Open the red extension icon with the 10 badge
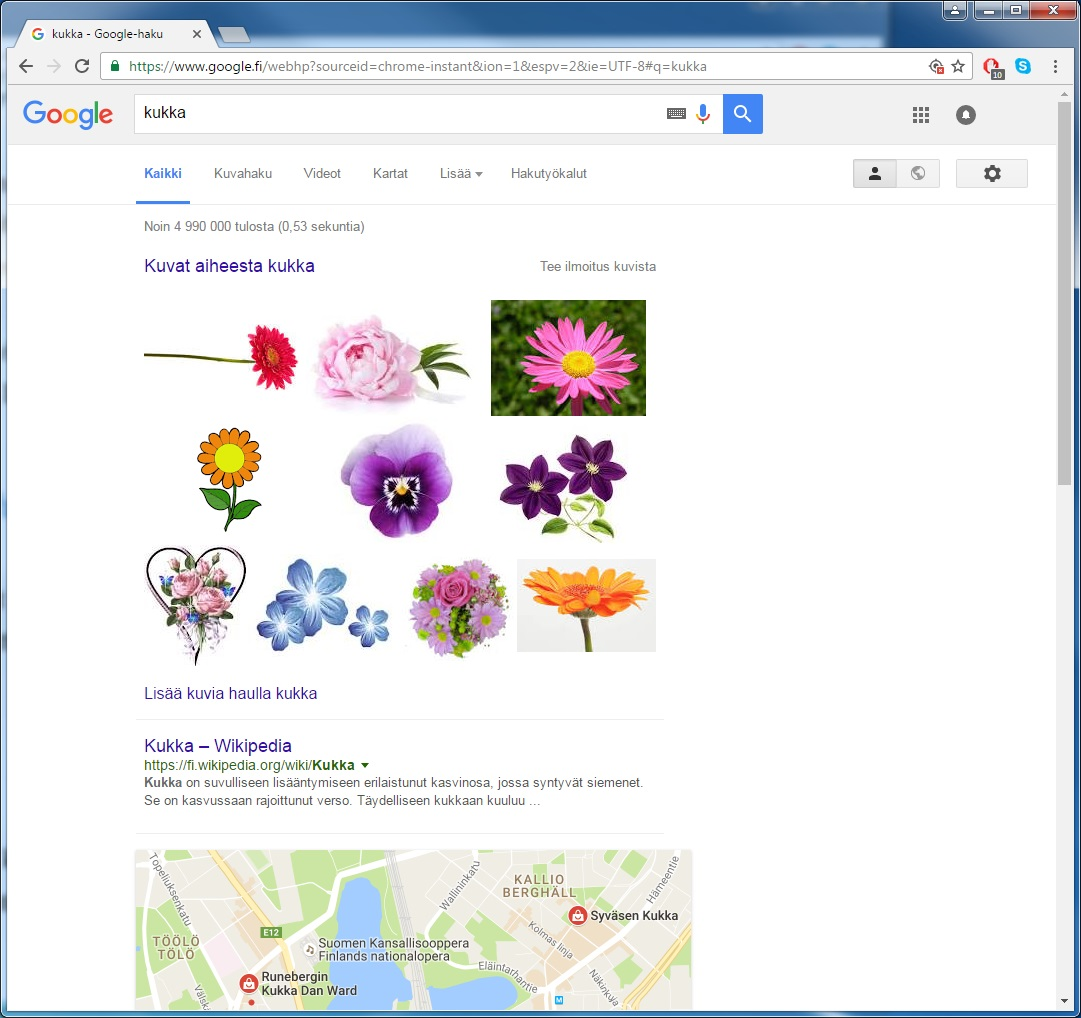 [992, 67]
